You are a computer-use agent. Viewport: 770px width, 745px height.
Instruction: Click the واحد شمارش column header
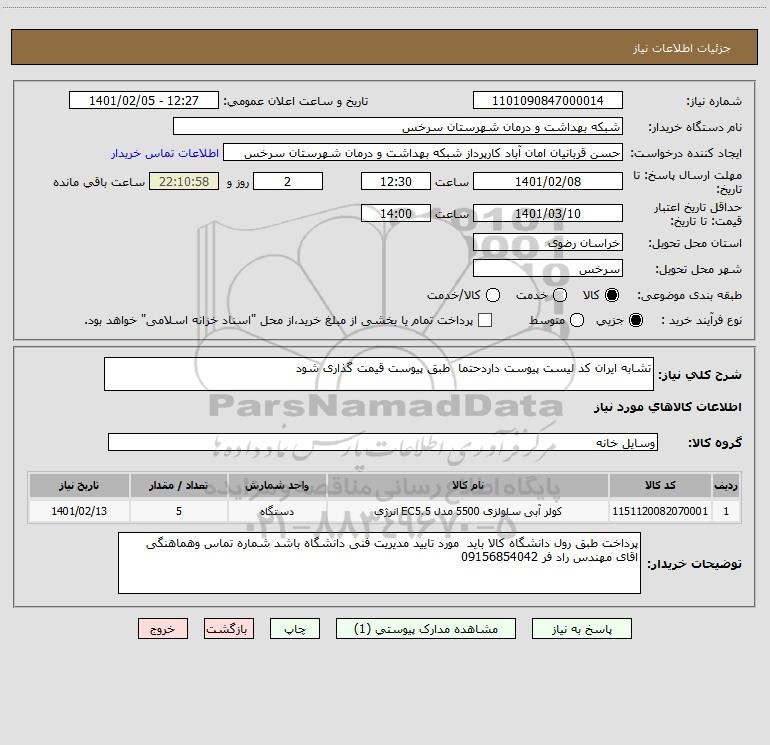click(x=277, y=485)
